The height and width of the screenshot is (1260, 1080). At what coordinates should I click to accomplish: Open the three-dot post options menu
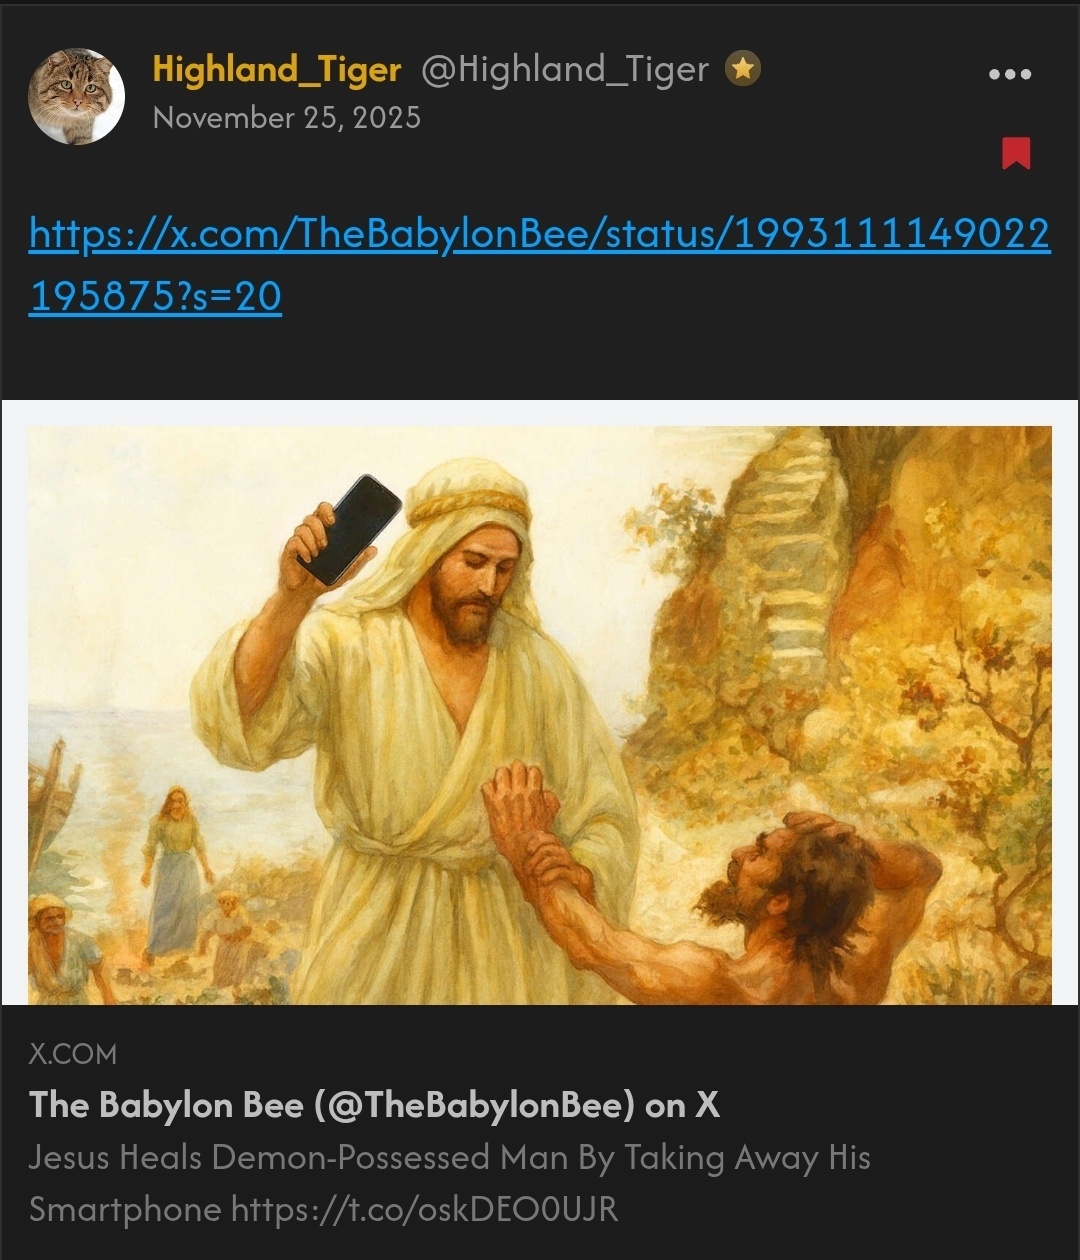point(1009,74)
